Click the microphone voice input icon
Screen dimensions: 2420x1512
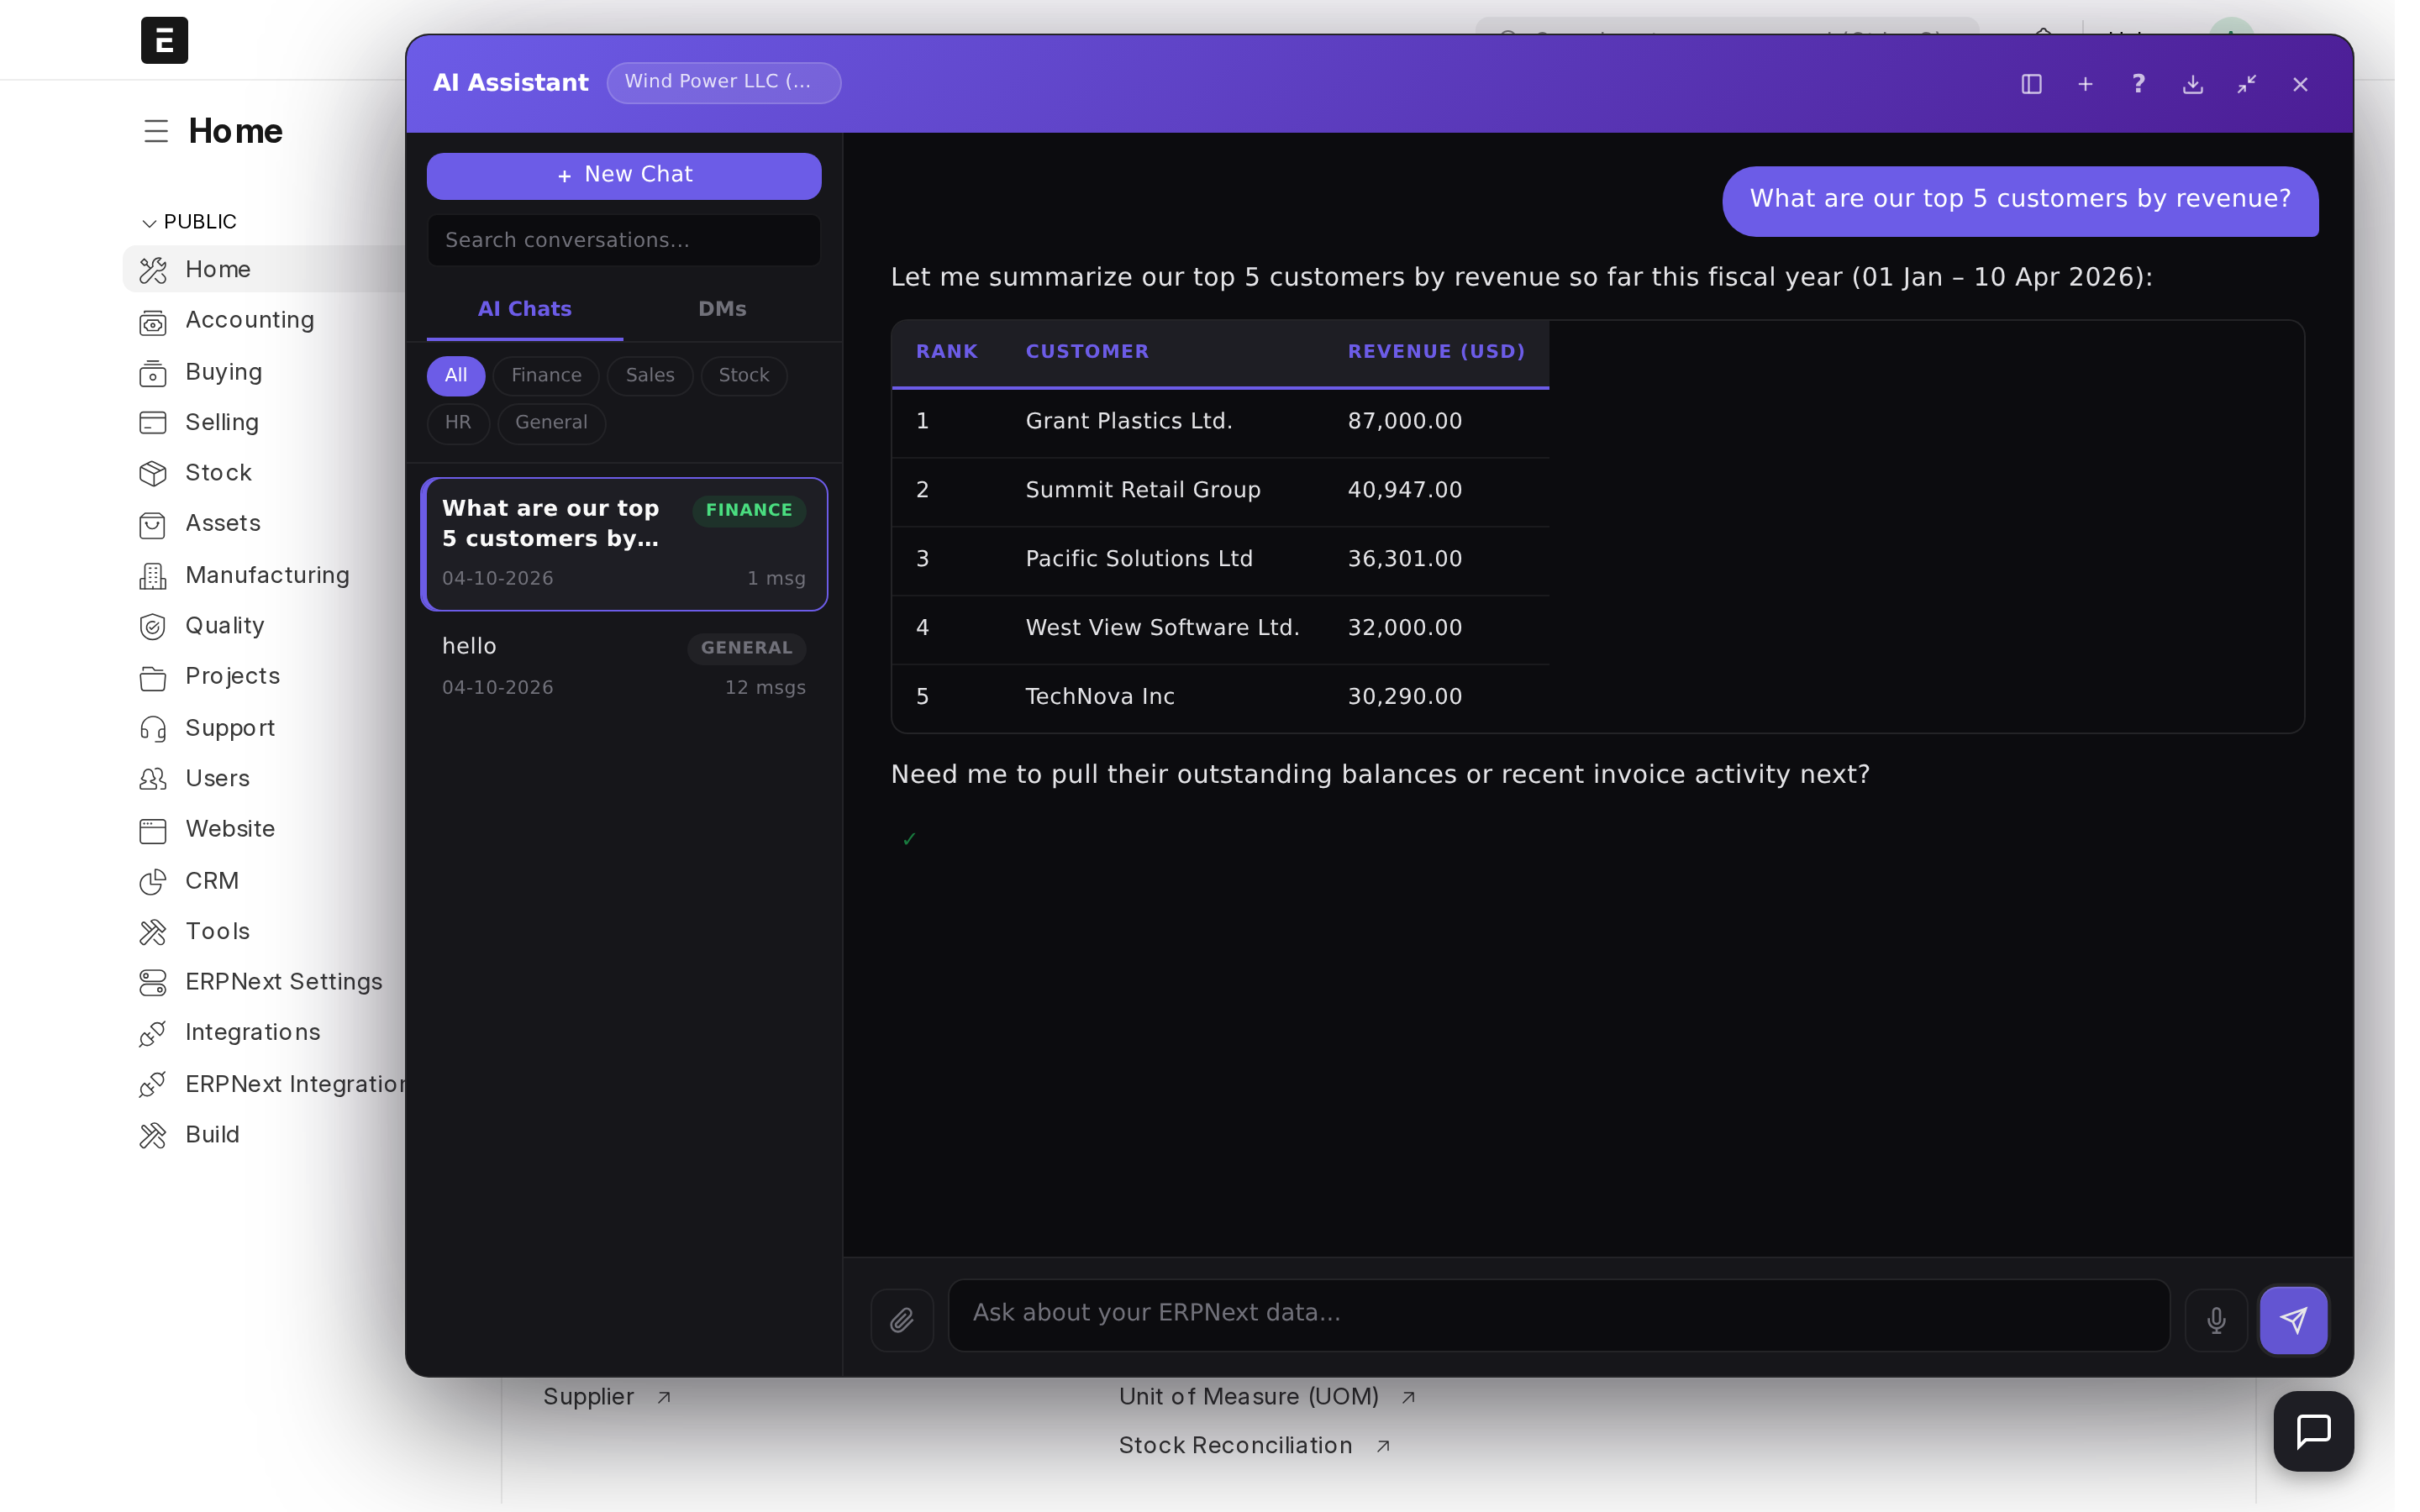click(2216, 1320)
